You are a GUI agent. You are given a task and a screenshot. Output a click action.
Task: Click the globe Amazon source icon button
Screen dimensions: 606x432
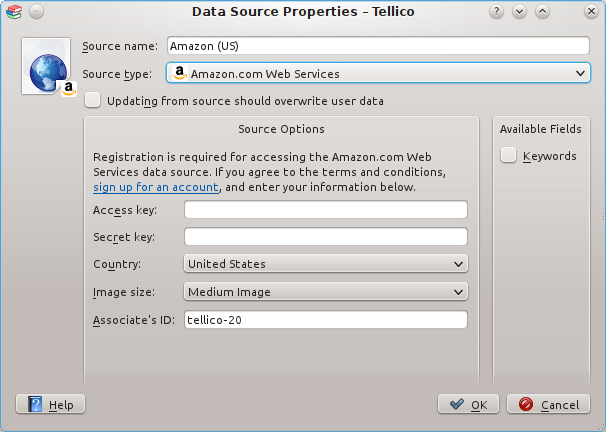tap(46, 66)
